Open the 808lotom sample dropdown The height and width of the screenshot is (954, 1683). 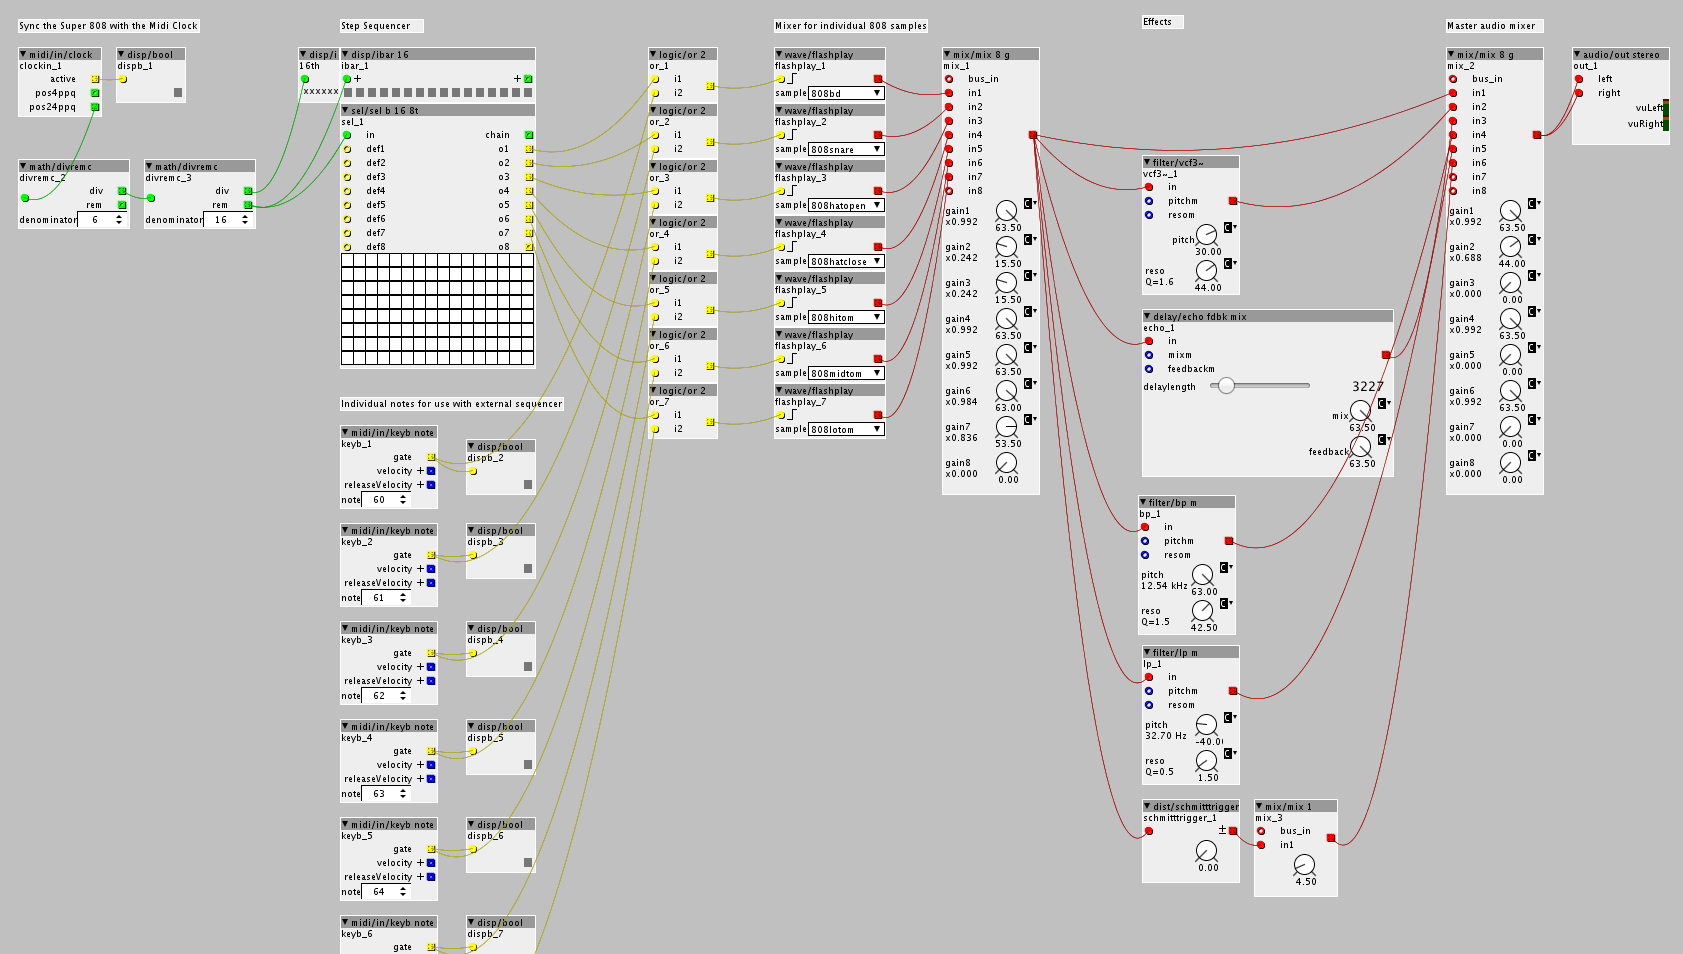click(x=846, y=429)
